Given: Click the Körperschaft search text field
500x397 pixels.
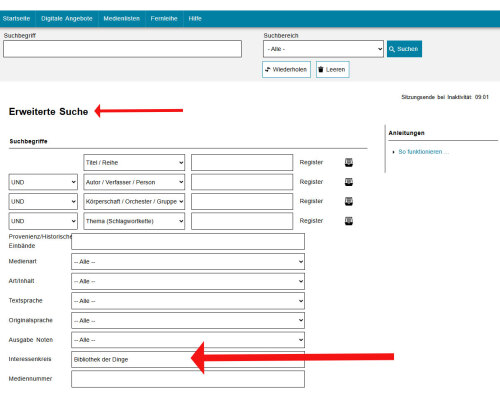Looking at the screenshot, I should click(x=242, y=201).
